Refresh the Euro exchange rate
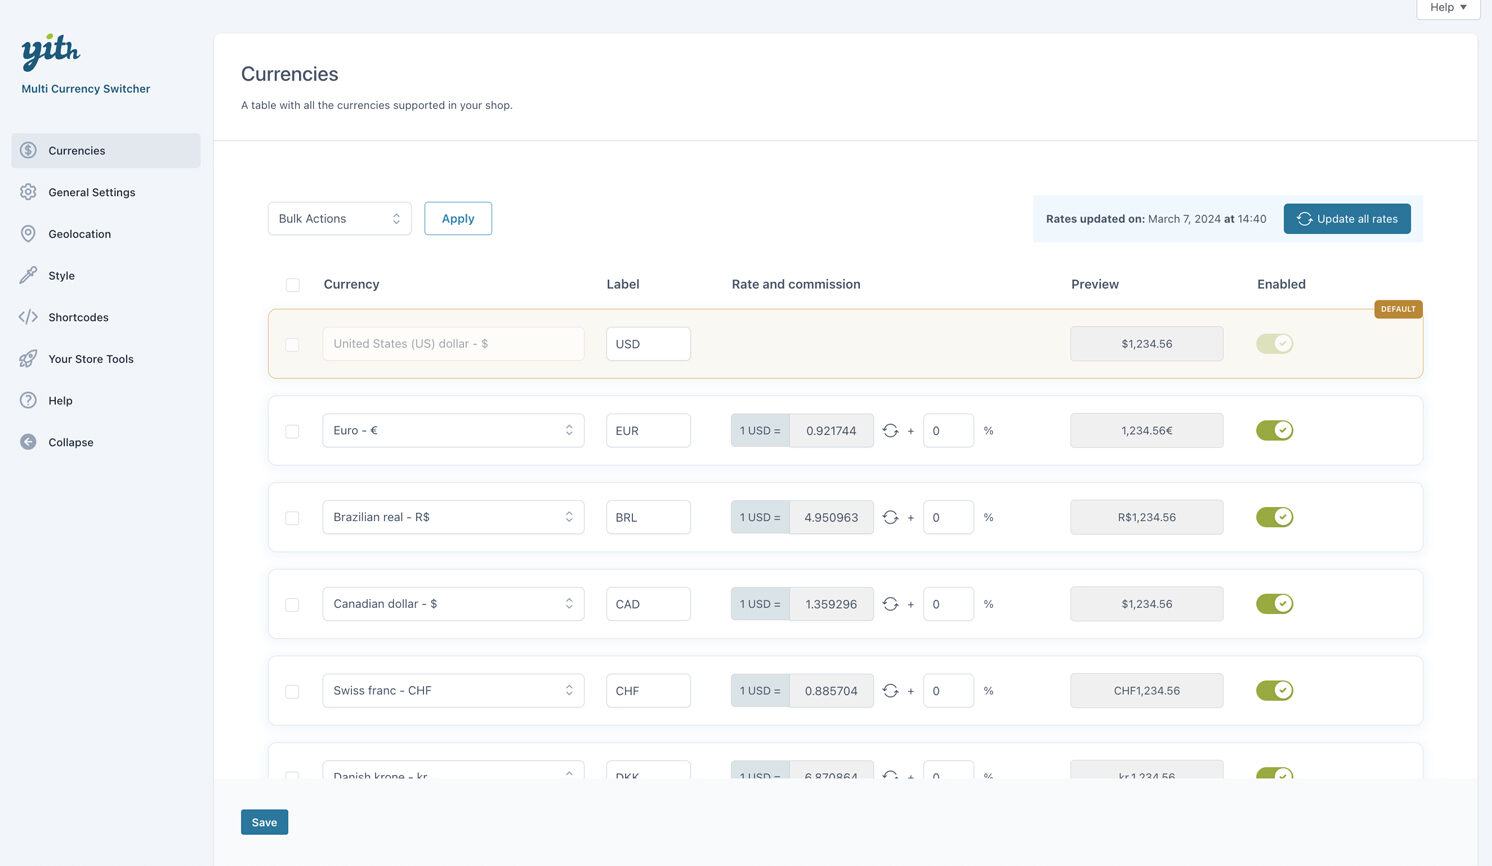Screen dimensions: 1492x866 point(890,431)
